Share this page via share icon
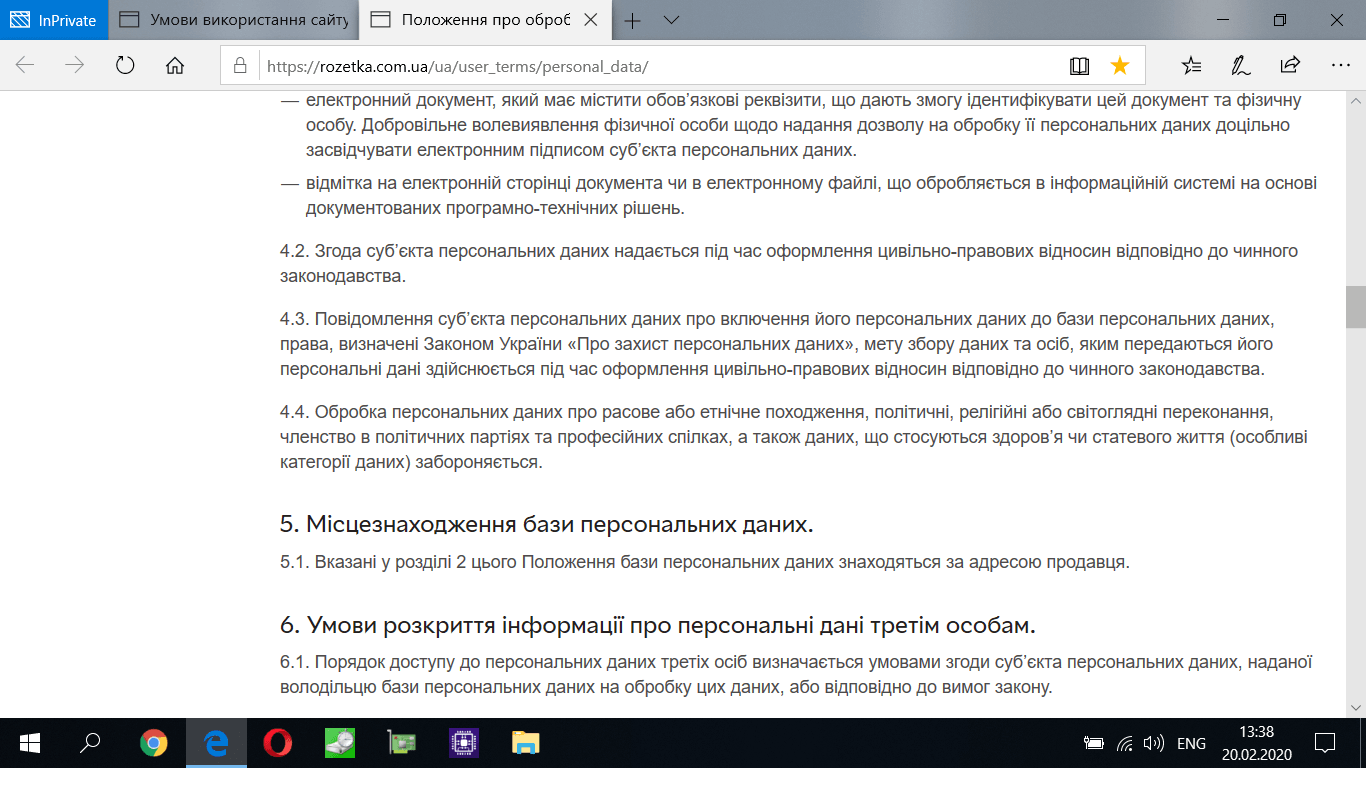The image size is (1366, 802). [1290, 66]
